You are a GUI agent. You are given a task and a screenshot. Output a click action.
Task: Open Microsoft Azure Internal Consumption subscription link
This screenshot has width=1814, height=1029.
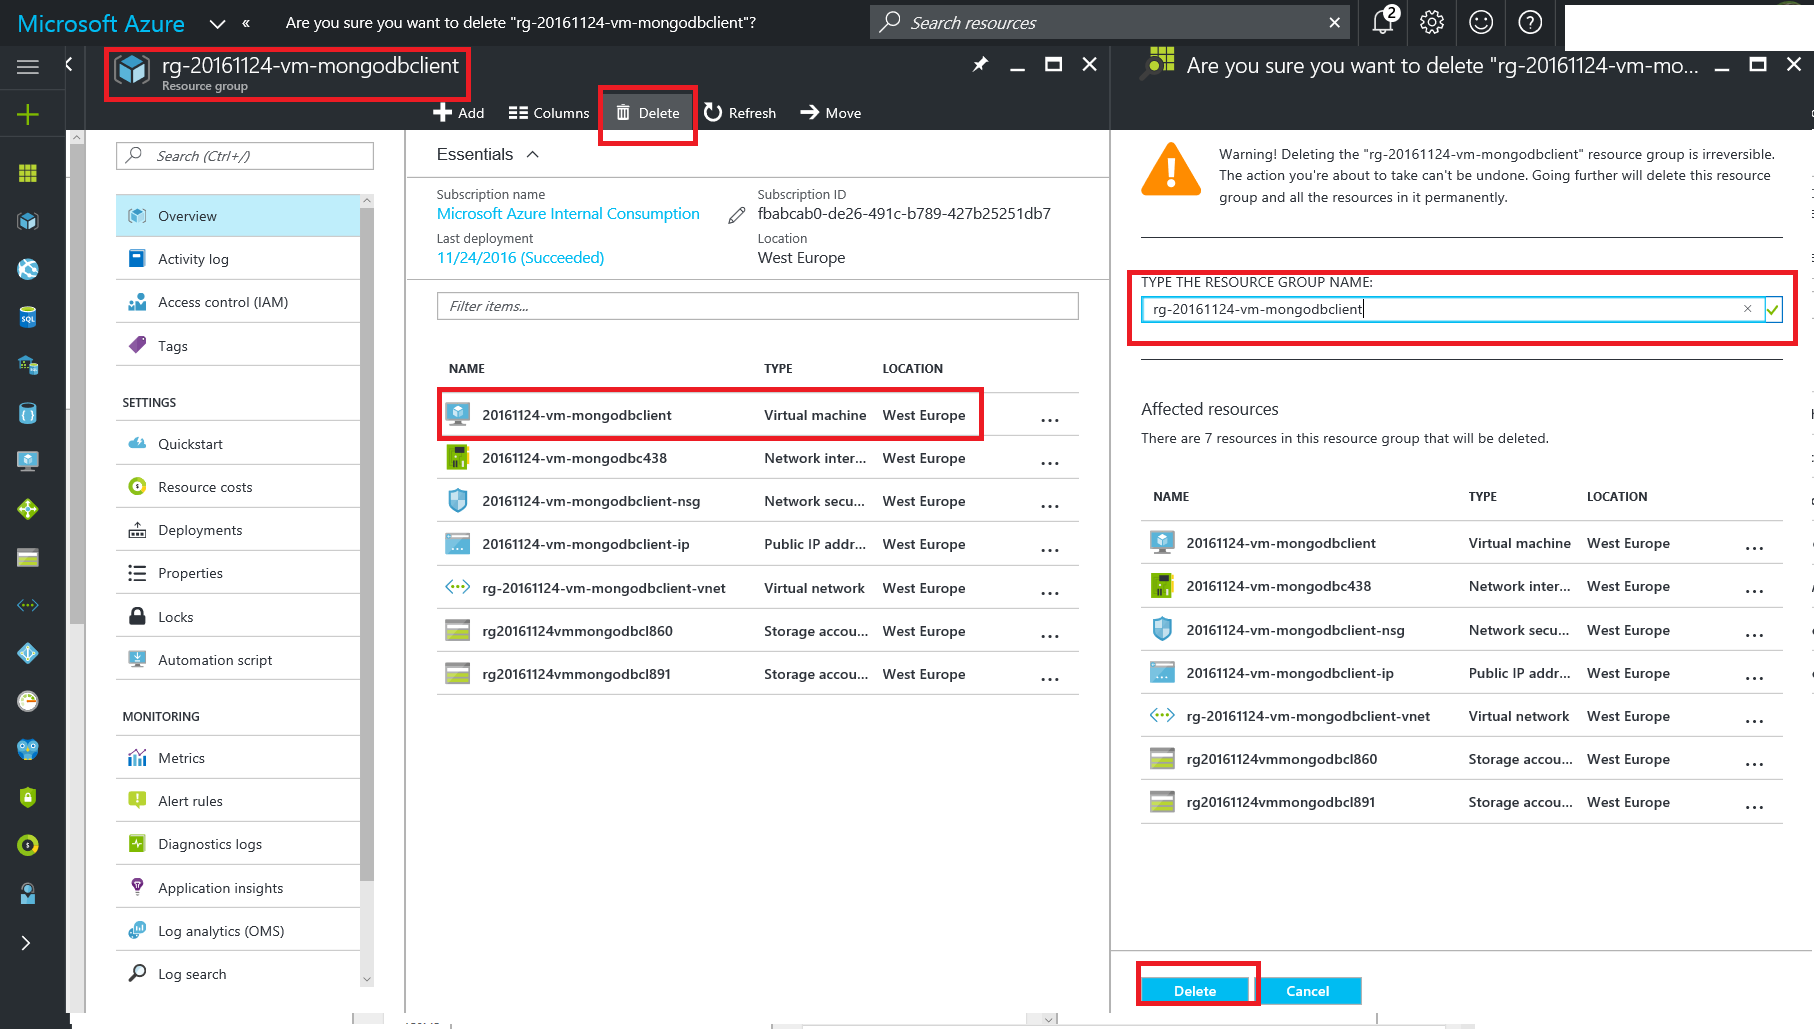(x=568, y=214)
